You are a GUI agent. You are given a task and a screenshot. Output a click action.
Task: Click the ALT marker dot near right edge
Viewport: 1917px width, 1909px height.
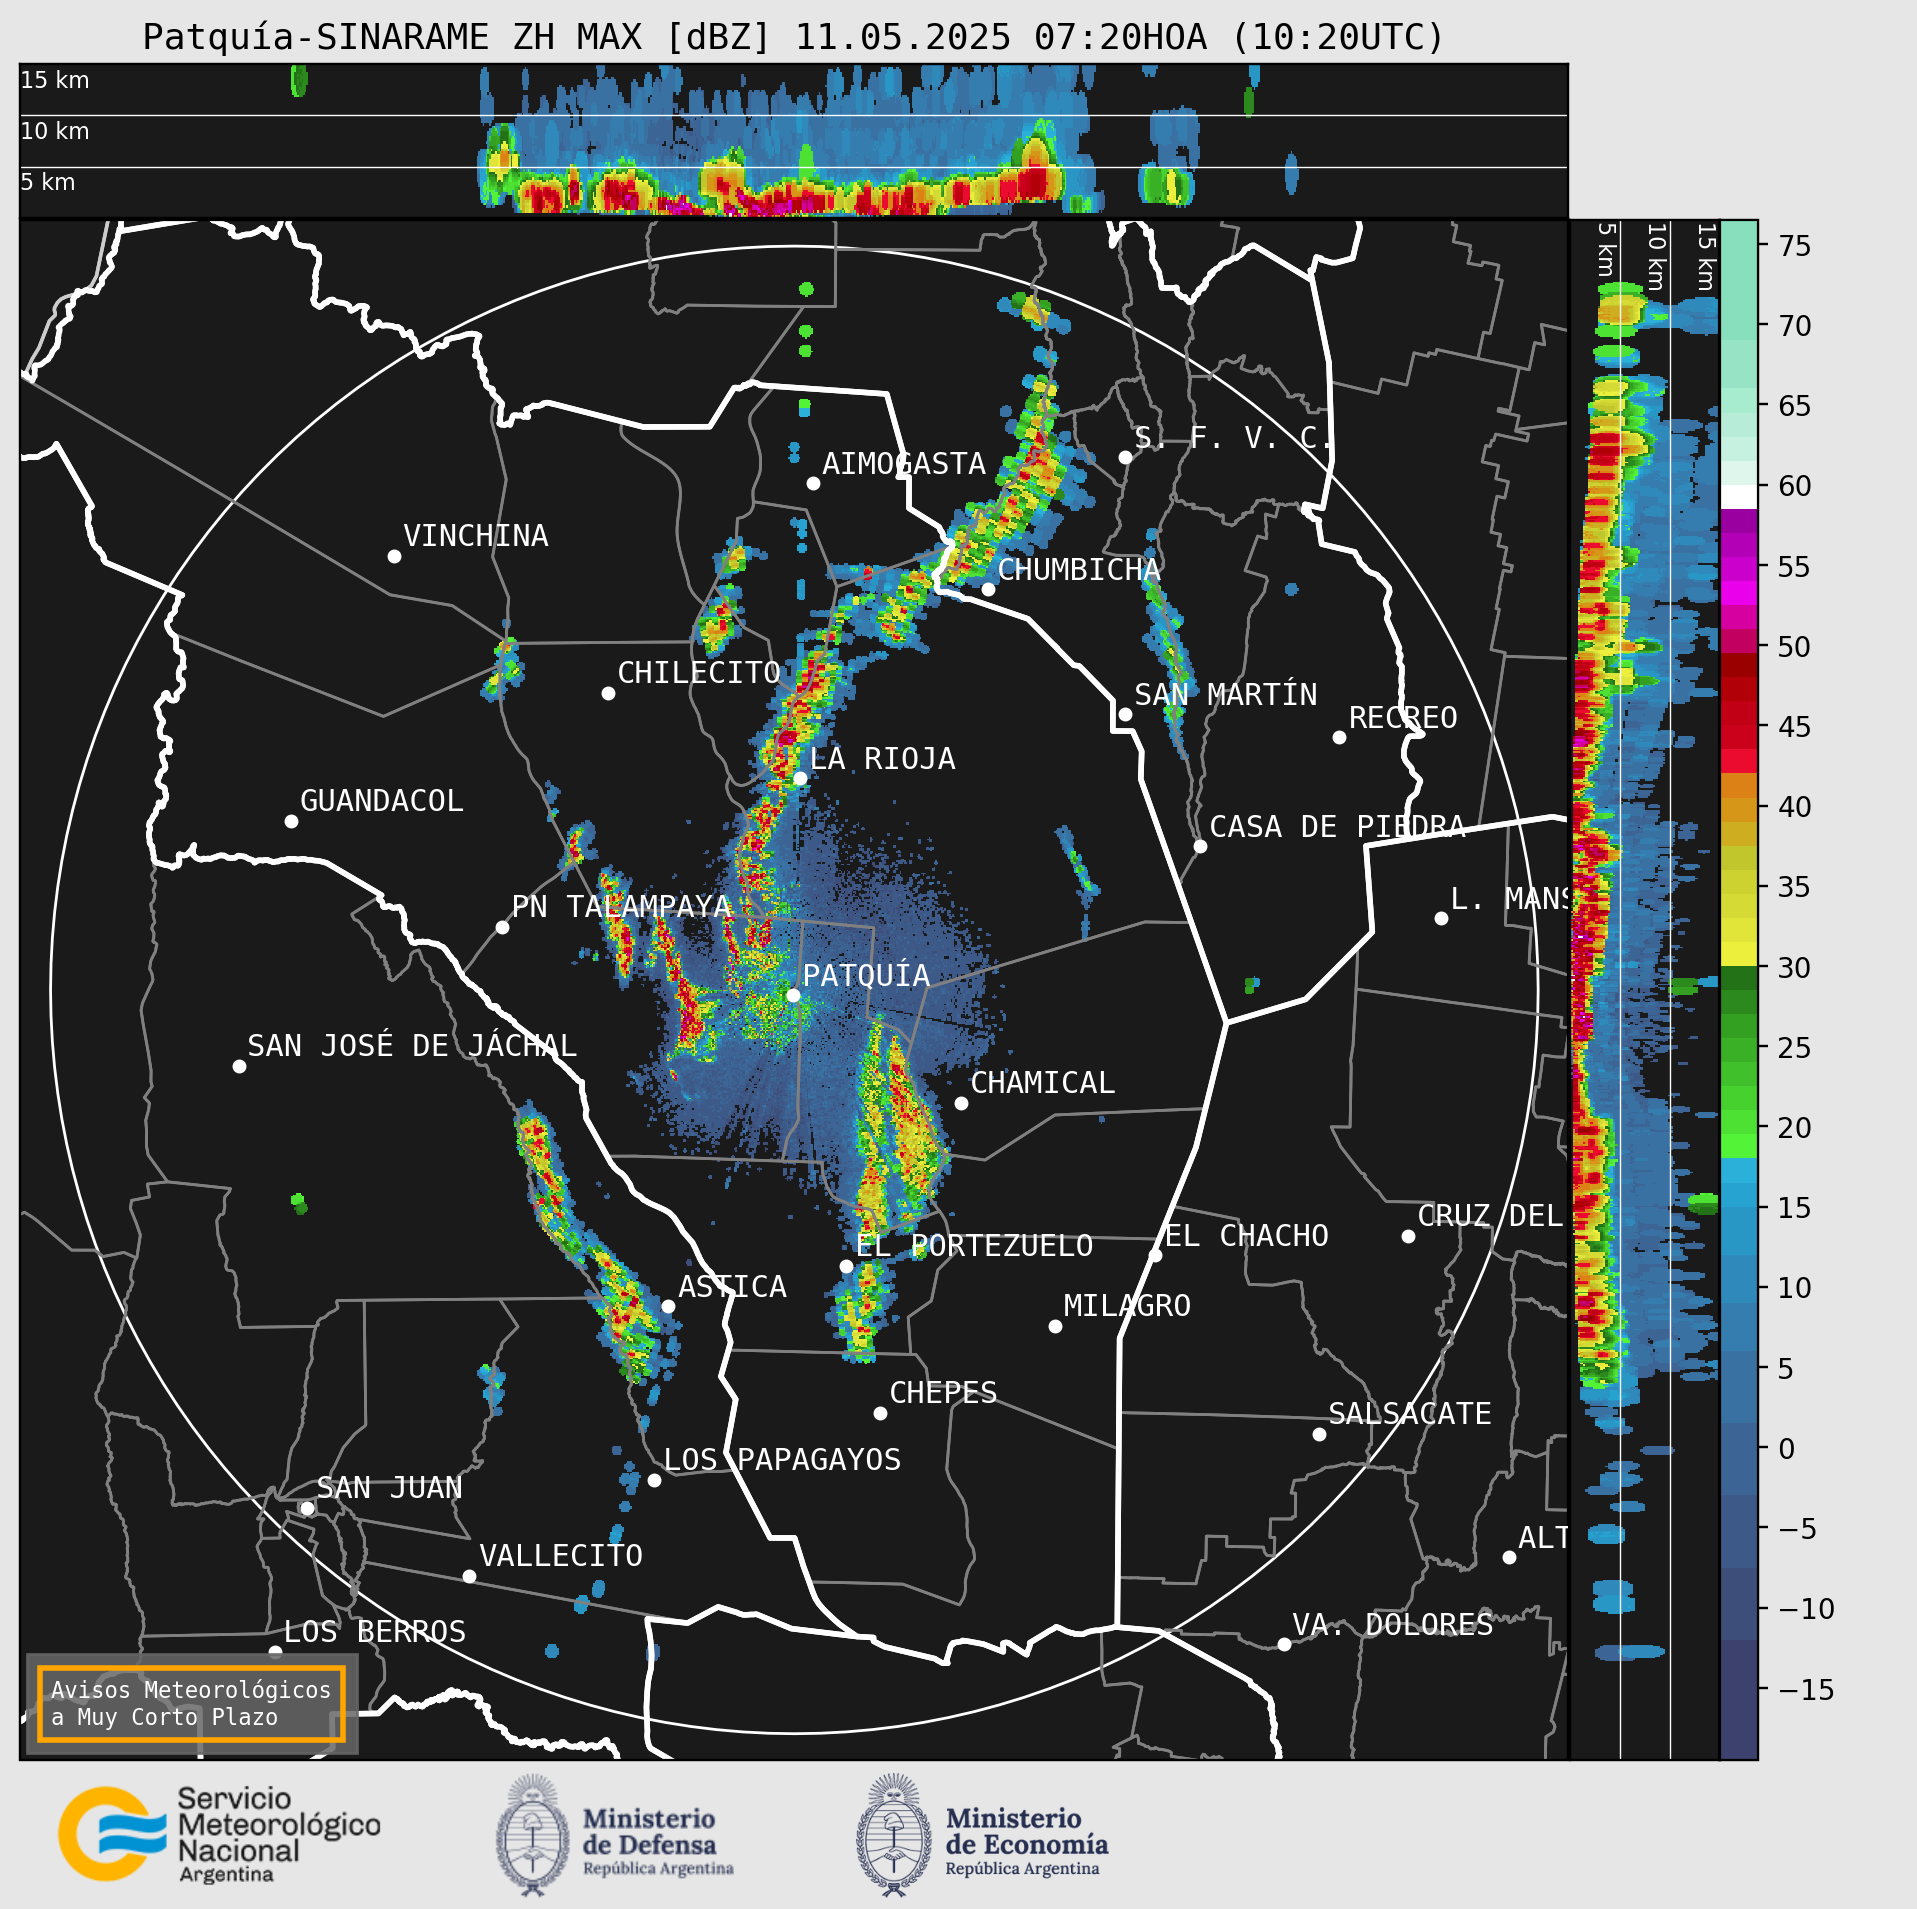[x=1509, y=1557]
